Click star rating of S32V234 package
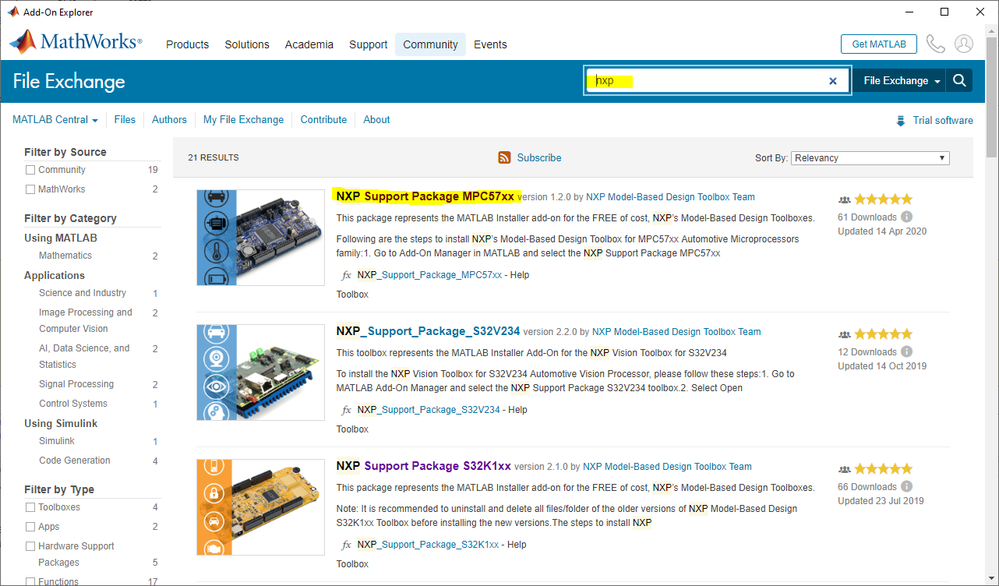 pyautogui.click(x=883, y=334)
